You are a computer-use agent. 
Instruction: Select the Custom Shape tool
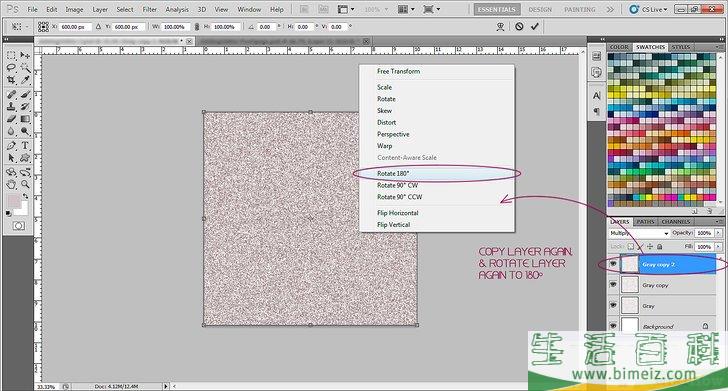coord(25,158)
